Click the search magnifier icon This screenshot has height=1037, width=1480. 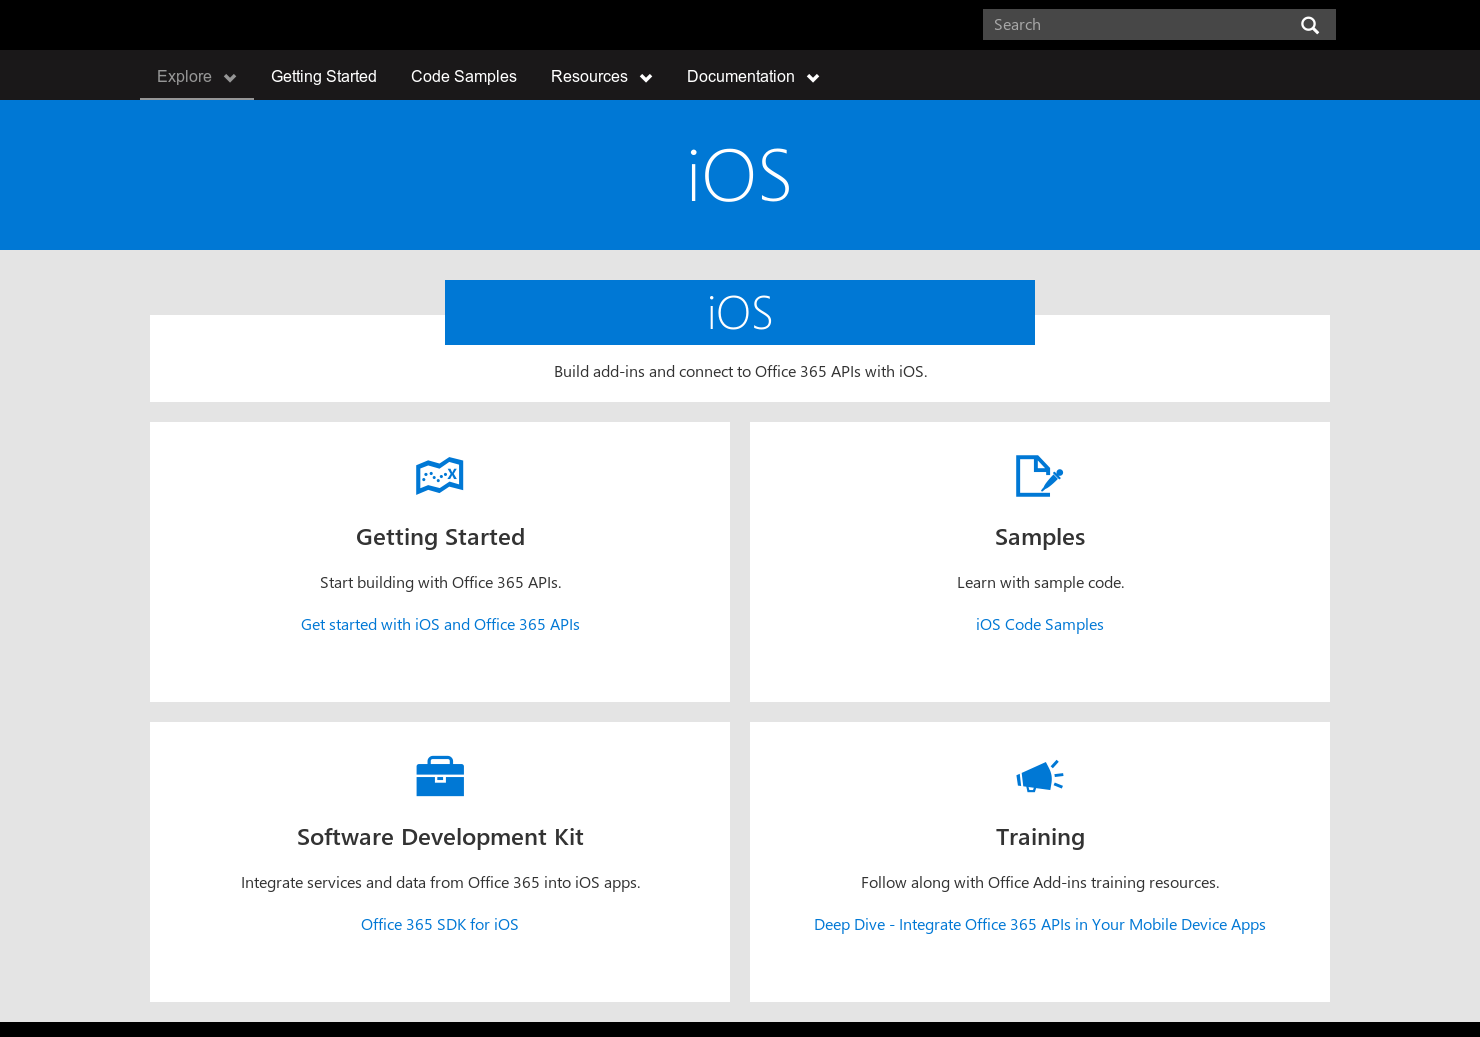pos(1310,24)
